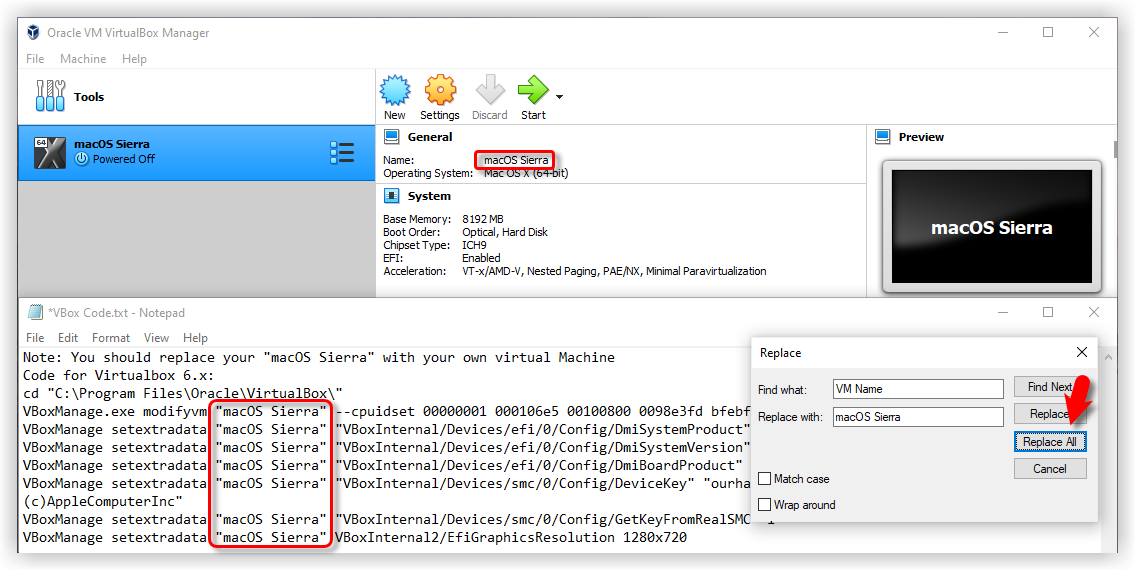Click the General section header

(x=430, y=137)
